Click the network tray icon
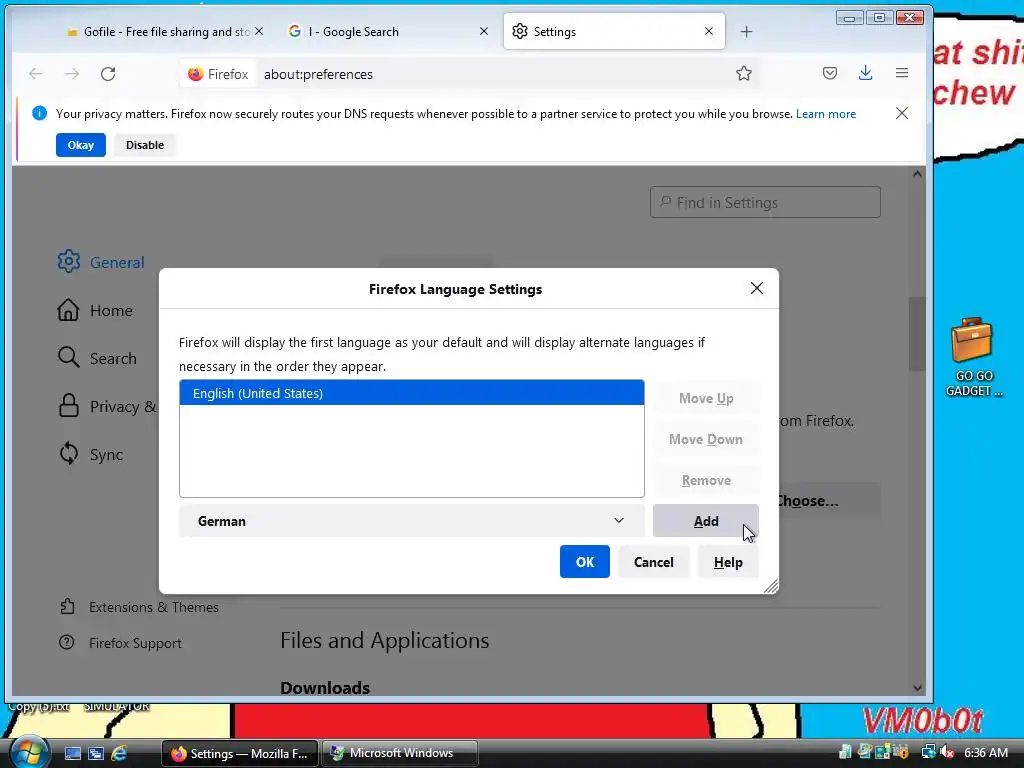Viewport: 1024px width, 768px height. pyautogui.click(x=928, y=752)
